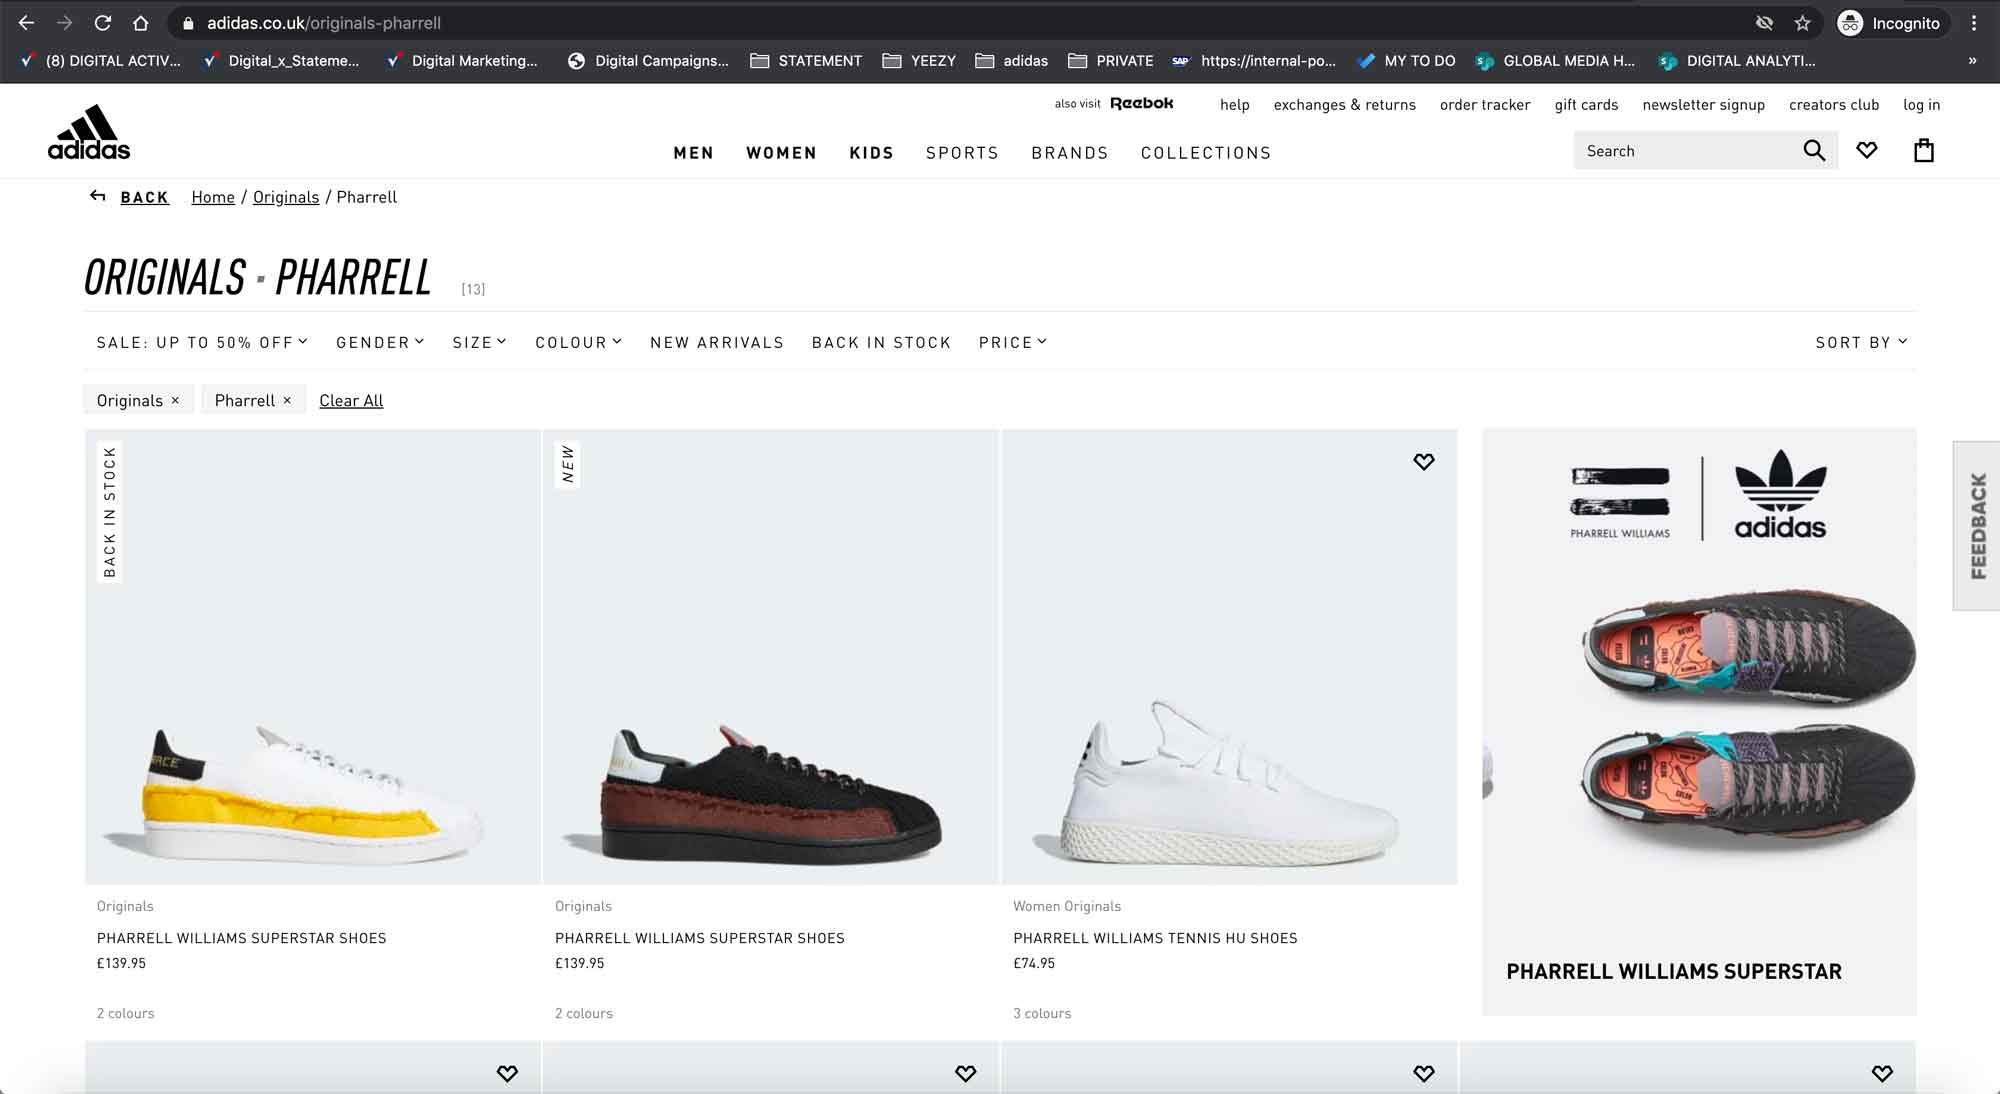Click the £74.95 price text
The width and height of the screenshot is (2000, 1094).
[x=1034, y=963]
